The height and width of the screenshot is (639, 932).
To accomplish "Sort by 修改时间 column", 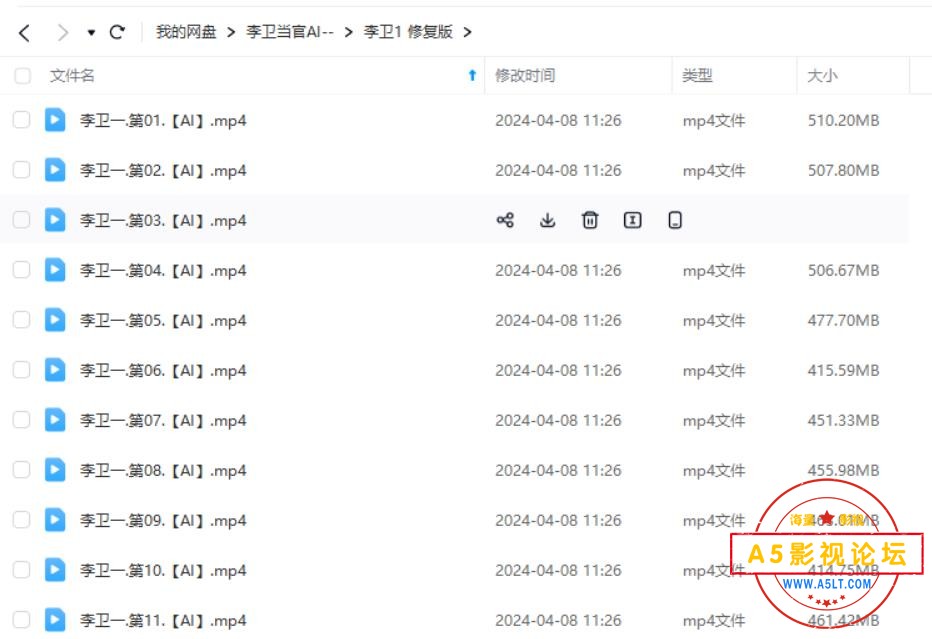I will [525, 75].
